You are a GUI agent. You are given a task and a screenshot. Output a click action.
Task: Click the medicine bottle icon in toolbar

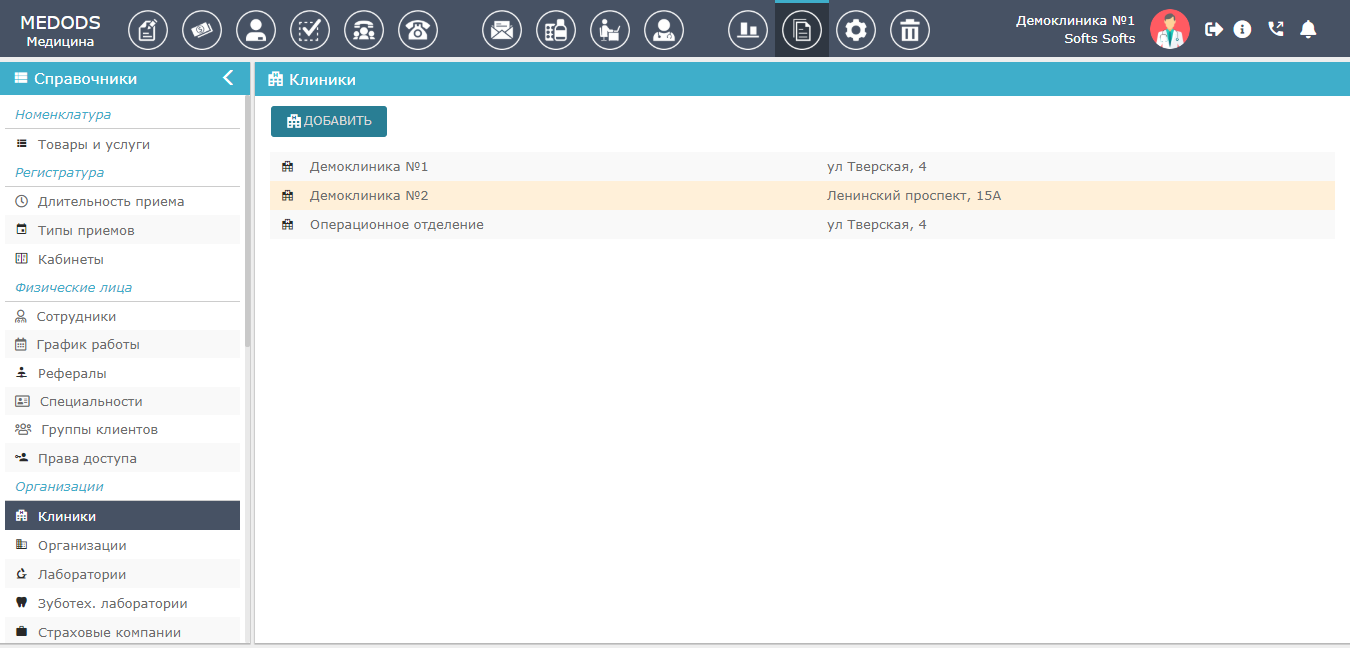[556, 30]
